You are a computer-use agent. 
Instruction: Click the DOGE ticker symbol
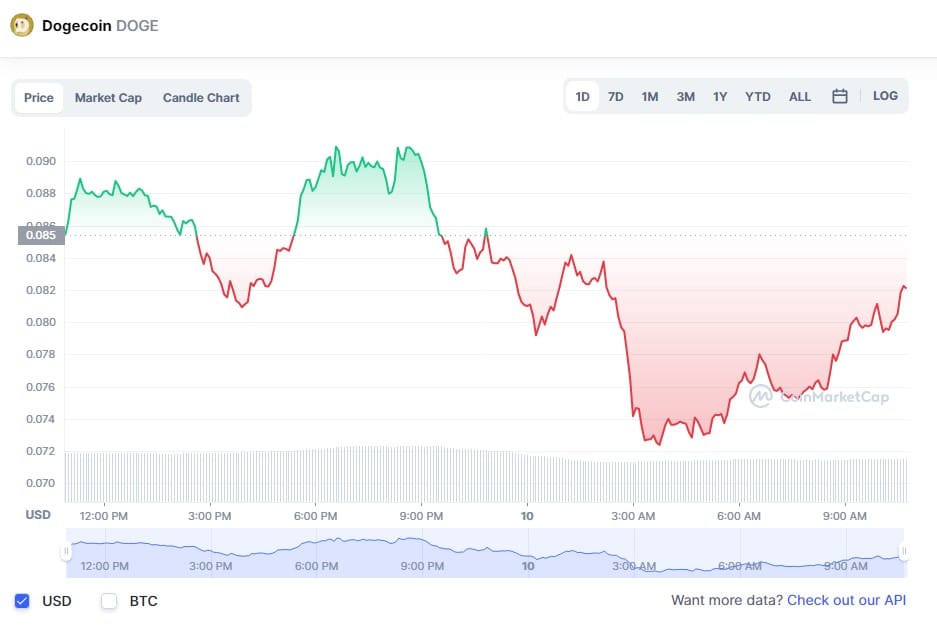[x=137, y=26]
